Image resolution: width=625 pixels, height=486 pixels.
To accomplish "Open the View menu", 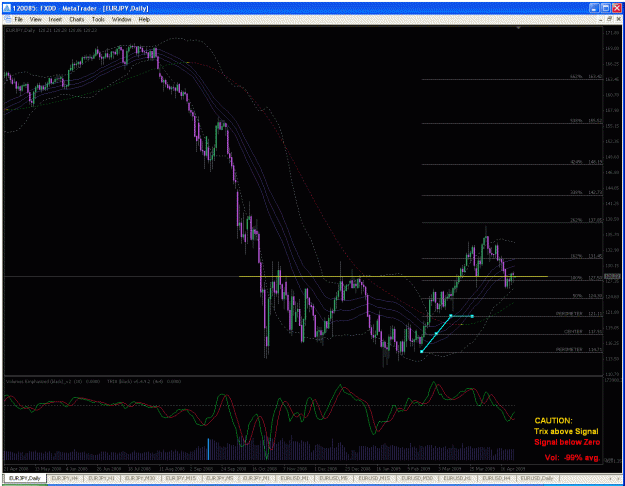I will tap(35, 19).
